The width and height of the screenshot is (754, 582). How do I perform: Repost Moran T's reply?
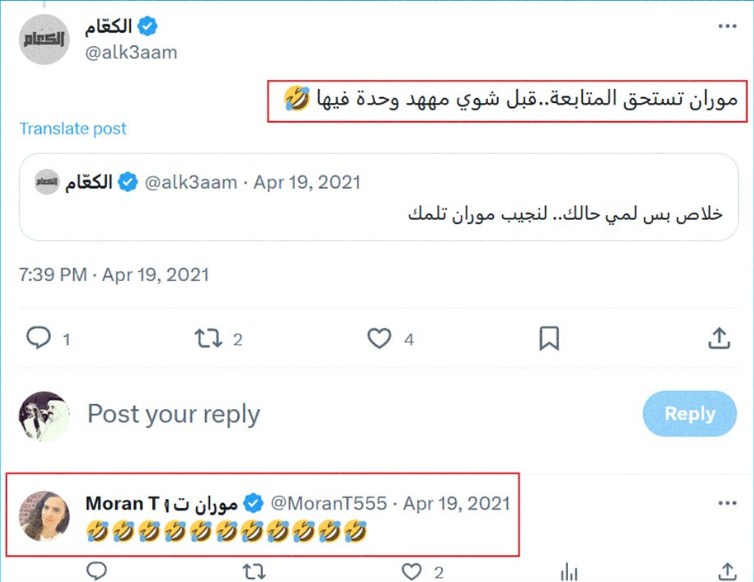tap(254, 571)
